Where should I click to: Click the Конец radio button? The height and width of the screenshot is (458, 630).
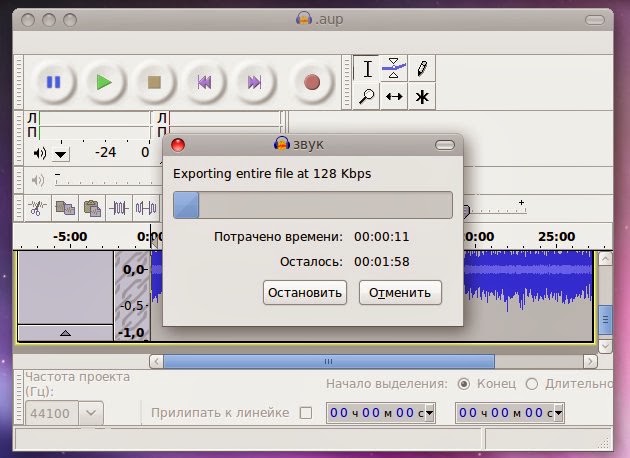(464, 384)
